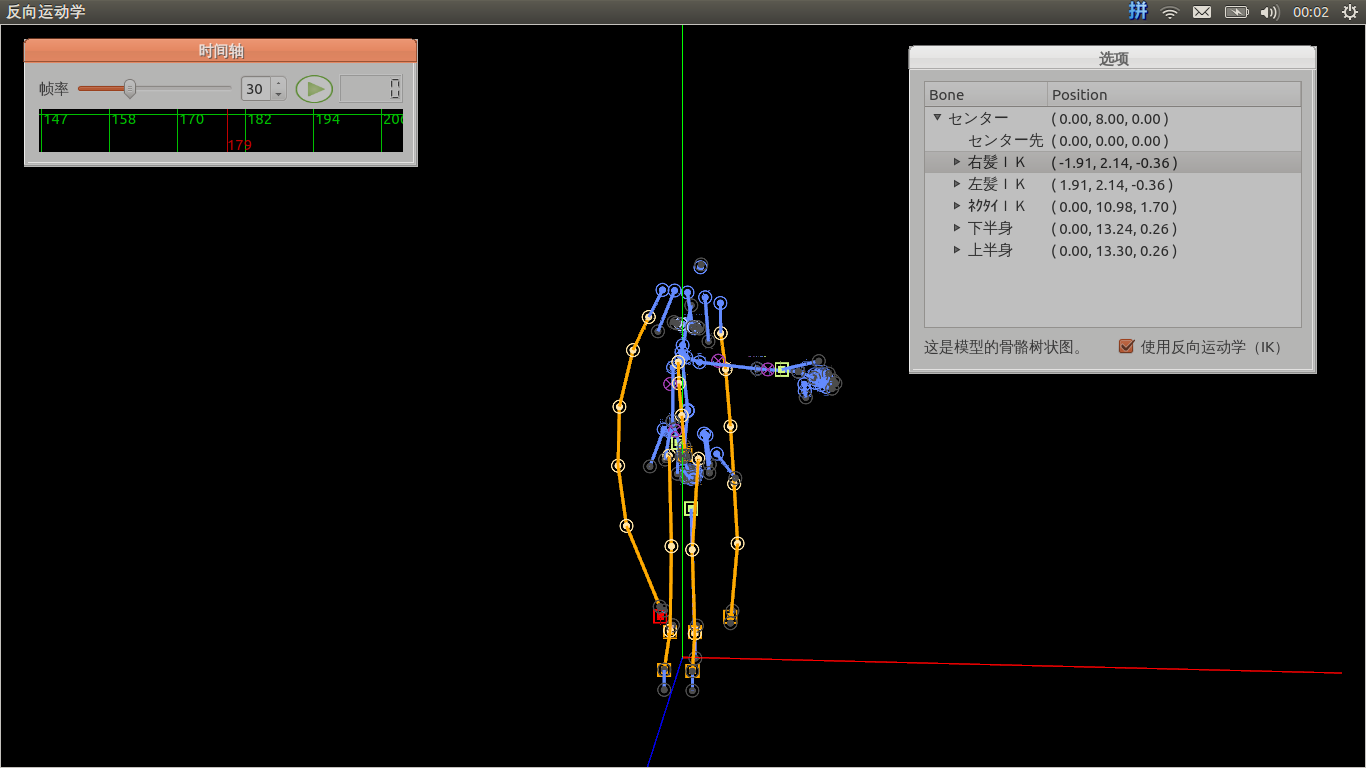Select the センター先 bone row

tap(1005, 141)
